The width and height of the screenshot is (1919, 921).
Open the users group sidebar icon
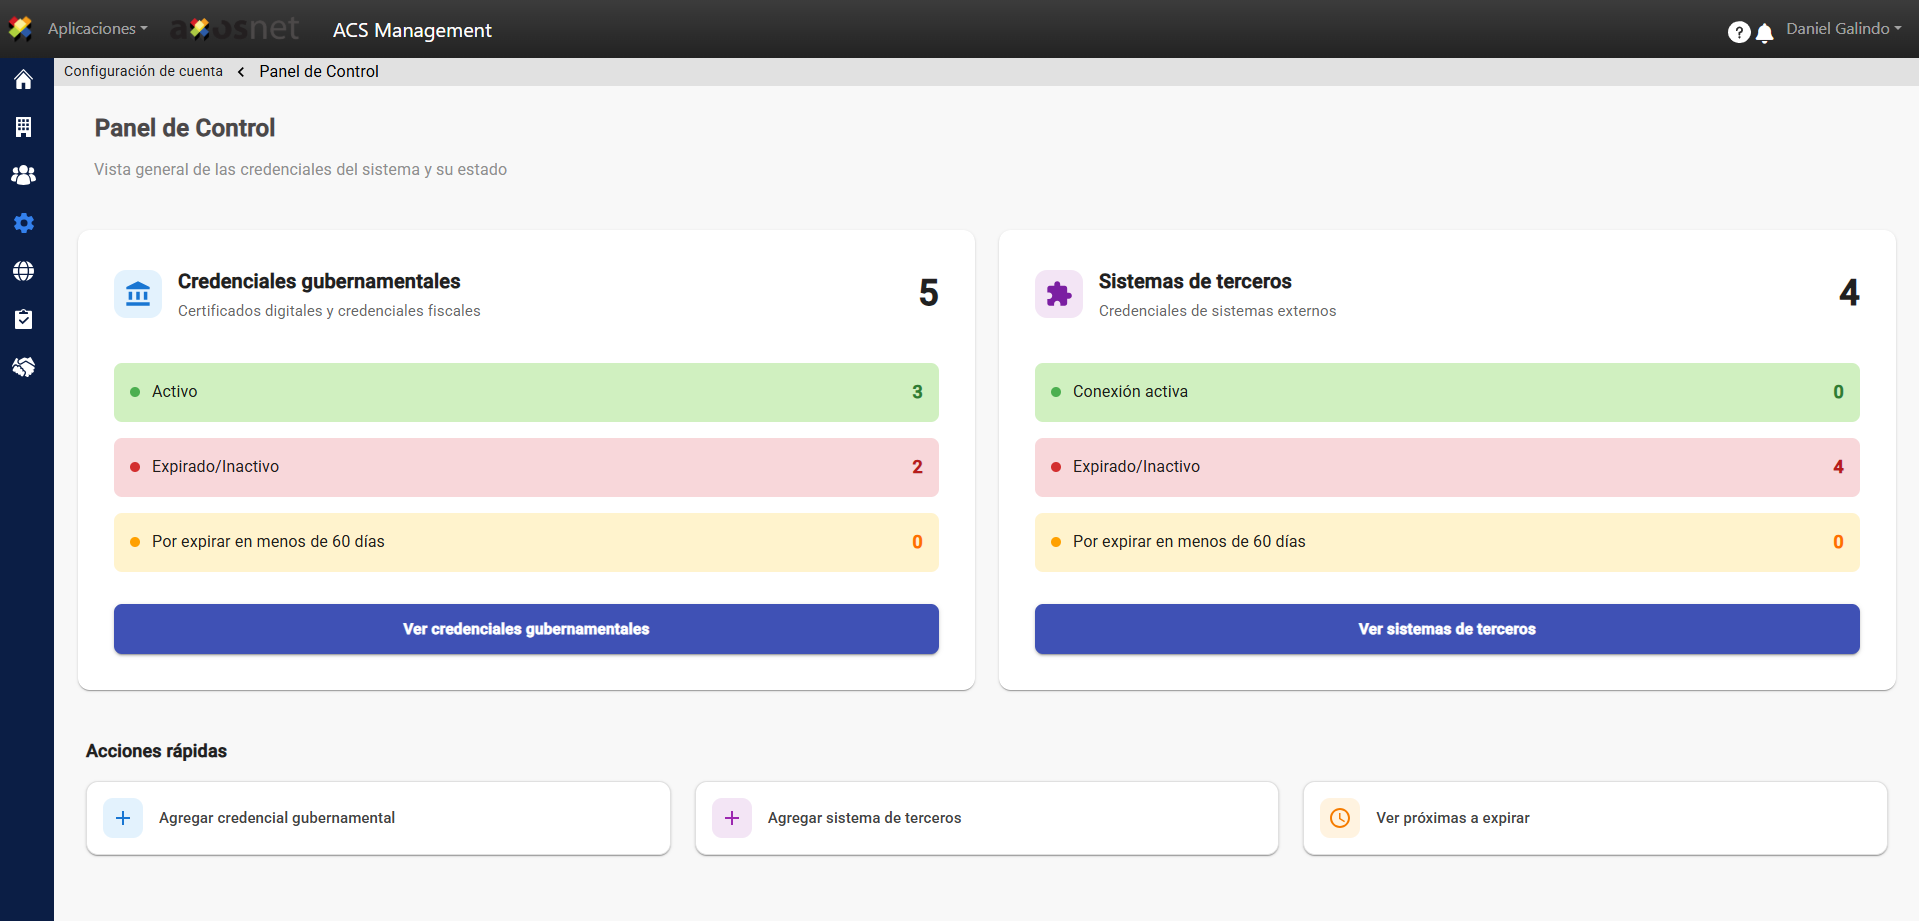tap(23, 175)
